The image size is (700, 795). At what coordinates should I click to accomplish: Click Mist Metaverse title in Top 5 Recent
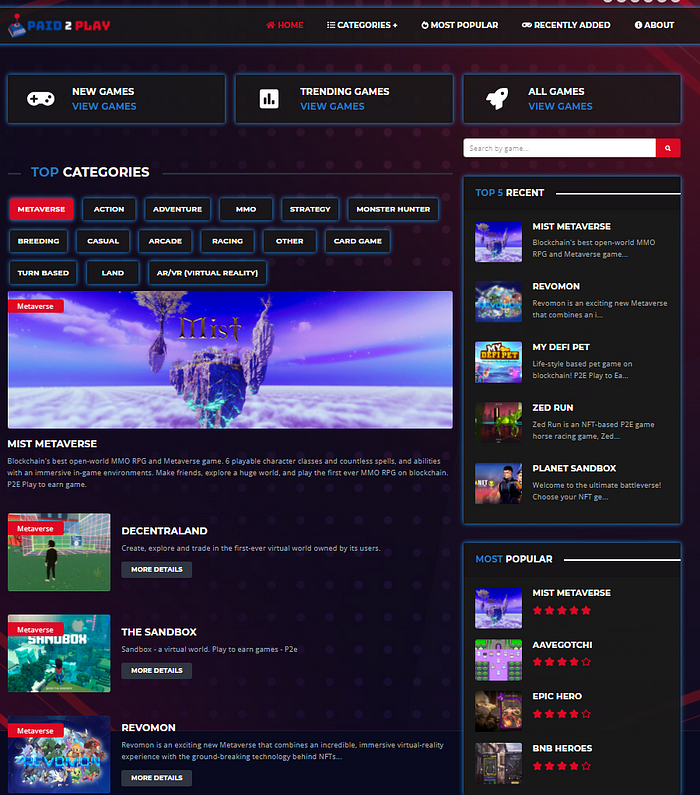tap(571, 227)
